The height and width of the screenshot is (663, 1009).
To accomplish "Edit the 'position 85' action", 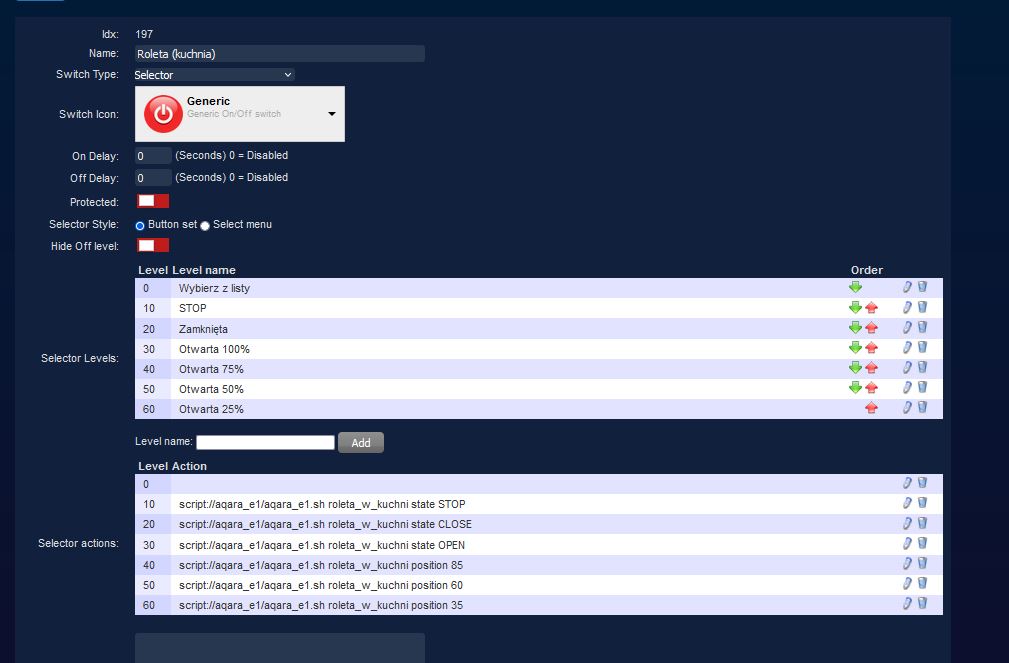I will [907, 564].
